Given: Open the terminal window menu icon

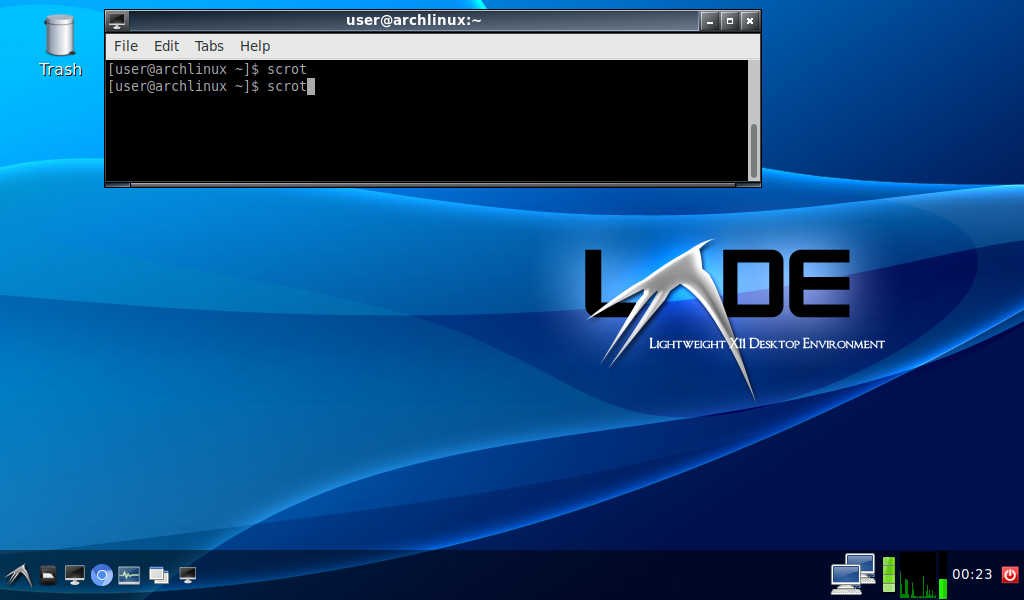Looking at the screenshot, I should [x=117, y=20].
